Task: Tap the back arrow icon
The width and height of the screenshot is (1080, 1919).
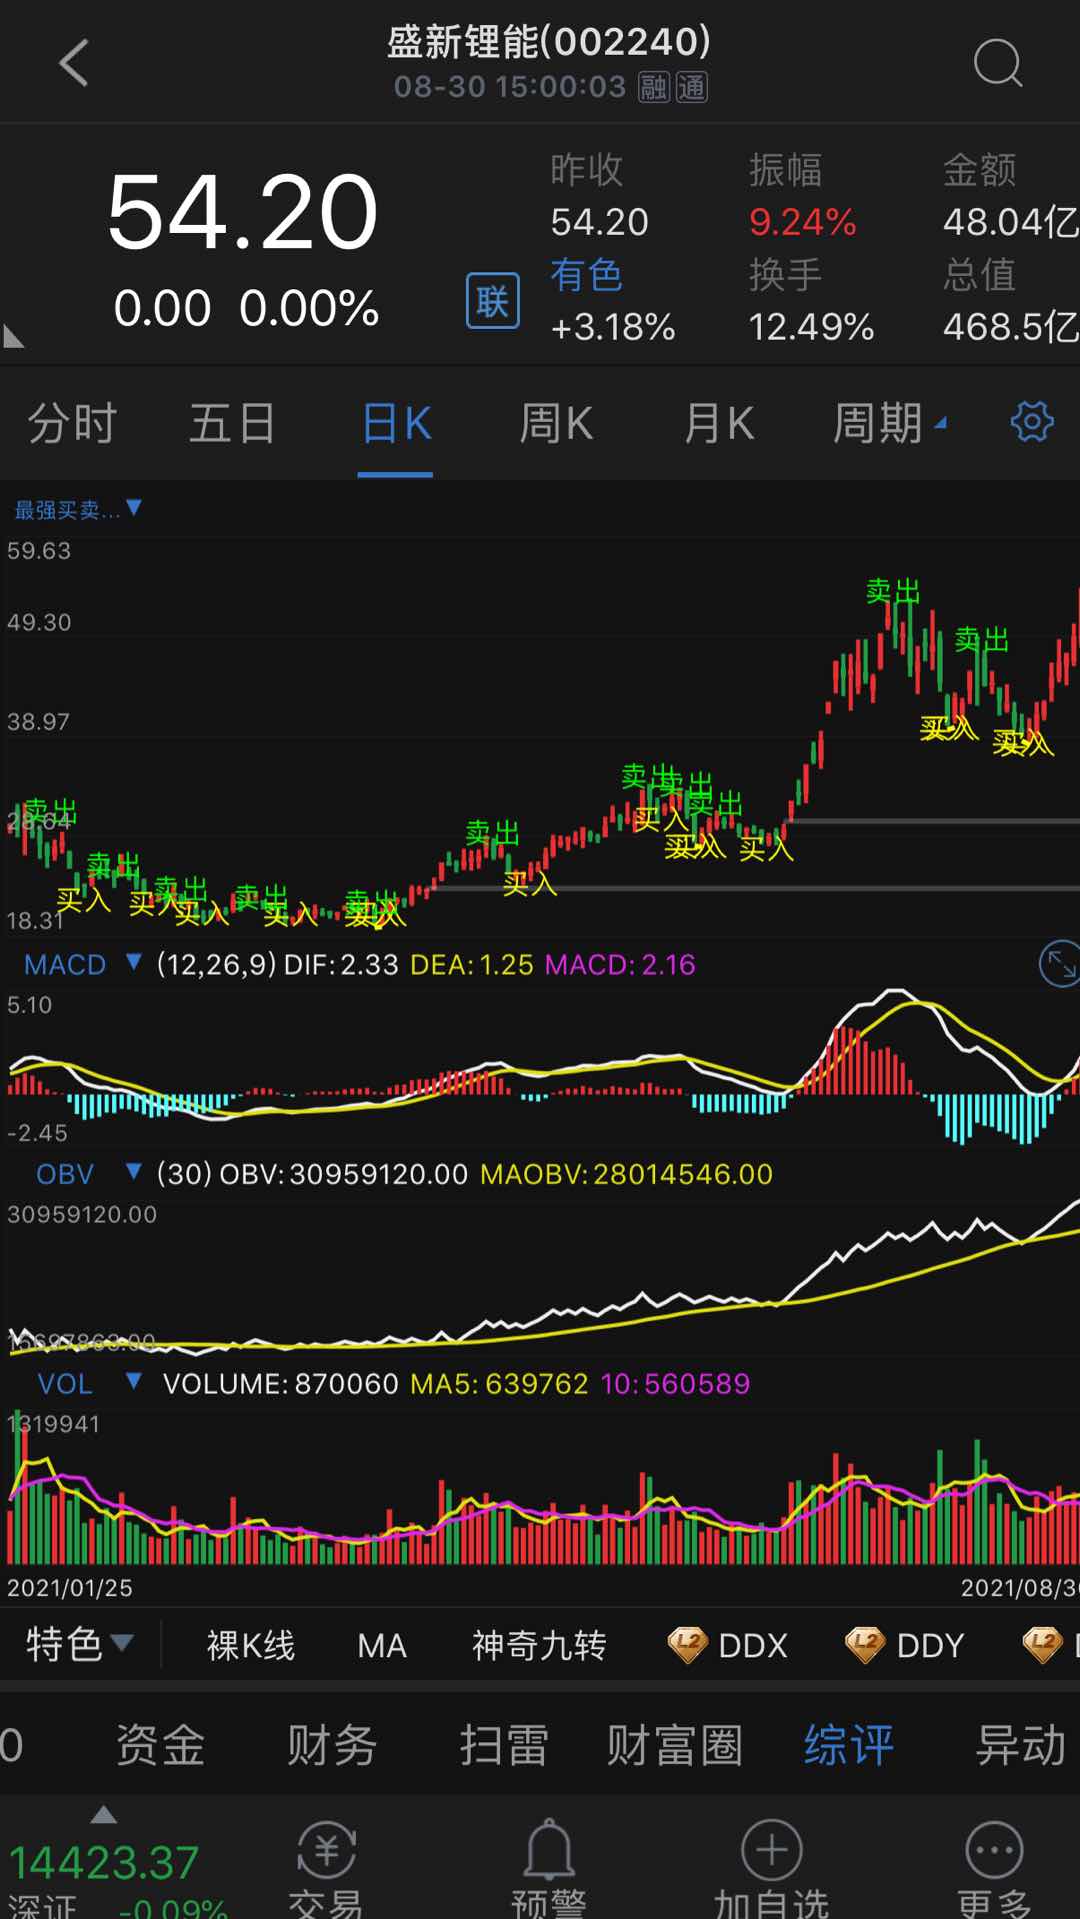Action: 75,63
